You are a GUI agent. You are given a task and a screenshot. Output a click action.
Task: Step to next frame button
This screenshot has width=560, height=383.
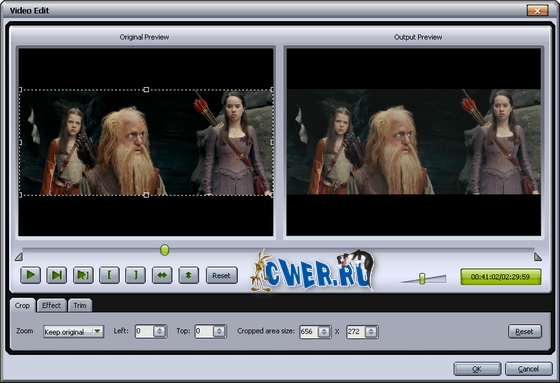click(56, 275)
